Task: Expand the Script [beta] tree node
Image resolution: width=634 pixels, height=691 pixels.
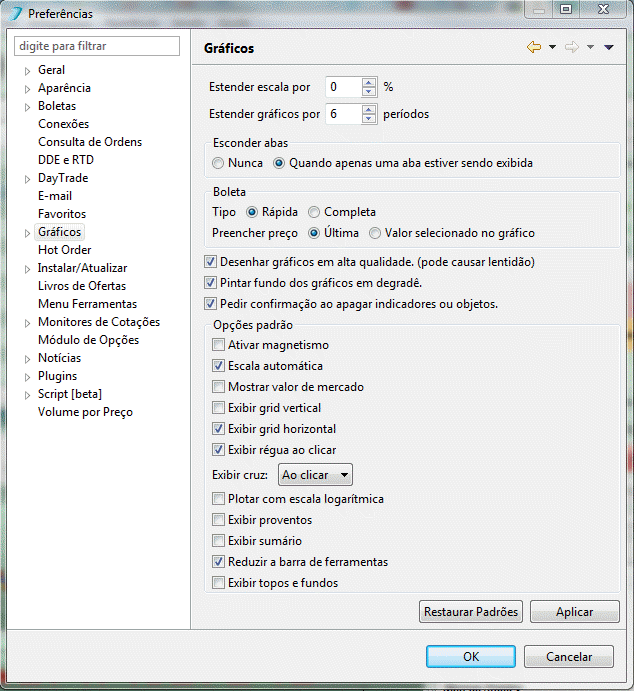Action: (27, 395)
